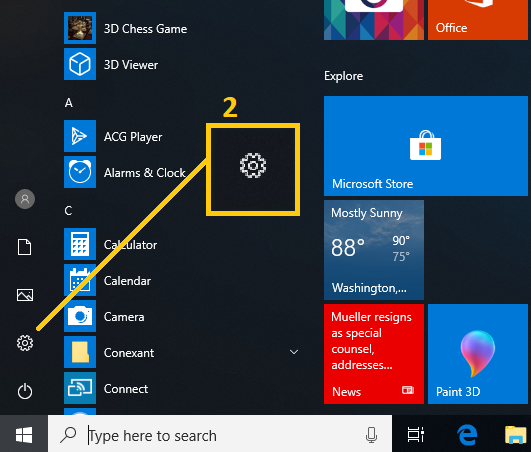The height and width of the screenshot is (452, 531).
Task: Launch ACG Player icon
Action: coord(80,136)
